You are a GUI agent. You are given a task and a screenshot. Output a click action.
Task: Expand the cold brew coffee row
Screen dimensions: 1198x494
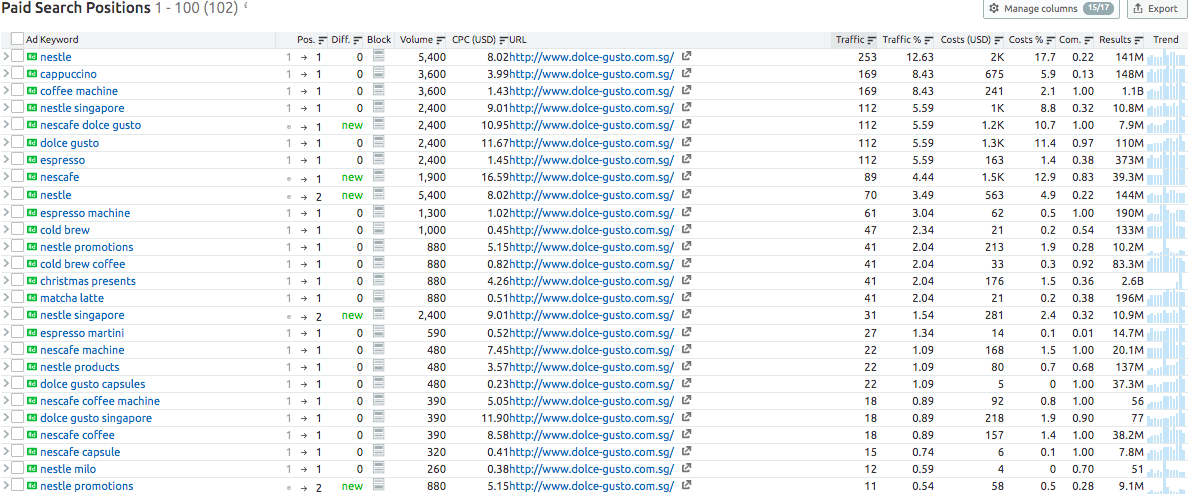5,264
